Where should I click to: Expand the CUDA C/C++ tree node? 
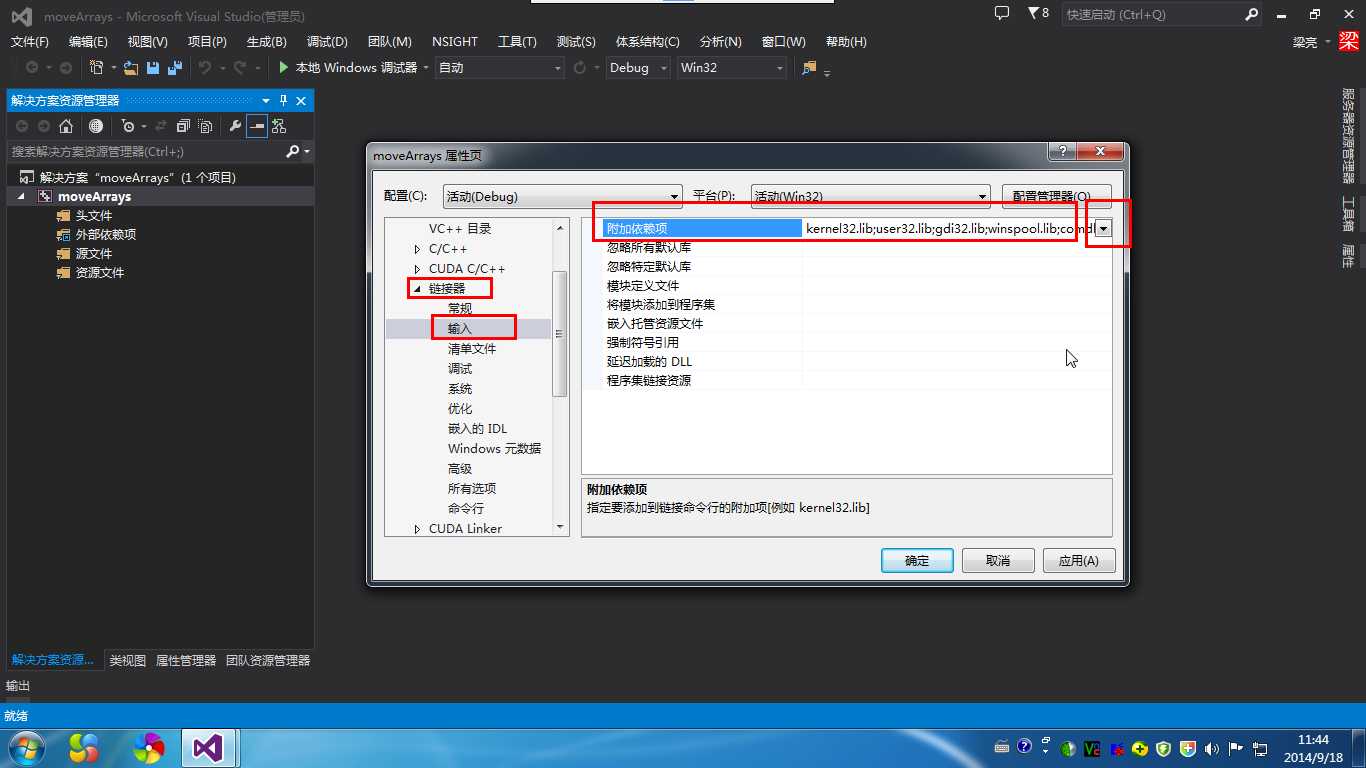[x=418, y=269]
